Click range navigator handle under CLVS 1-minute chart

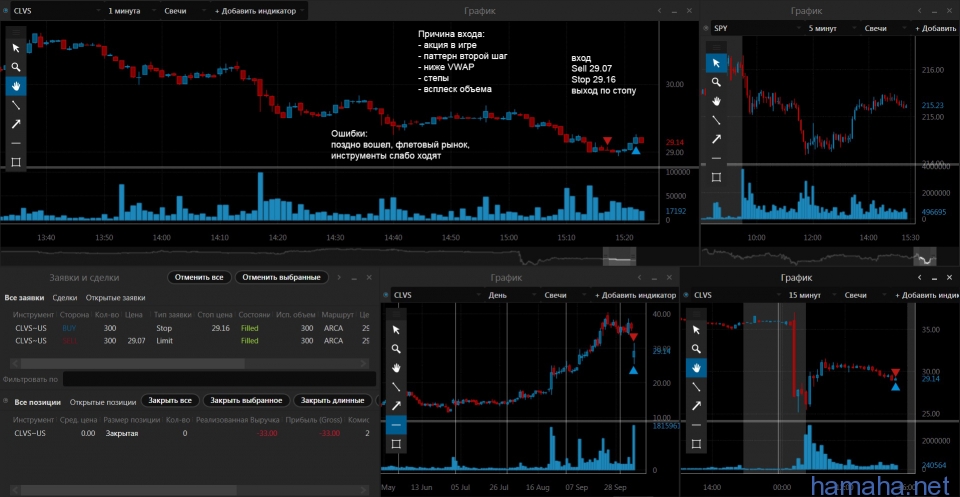point(620,256)
